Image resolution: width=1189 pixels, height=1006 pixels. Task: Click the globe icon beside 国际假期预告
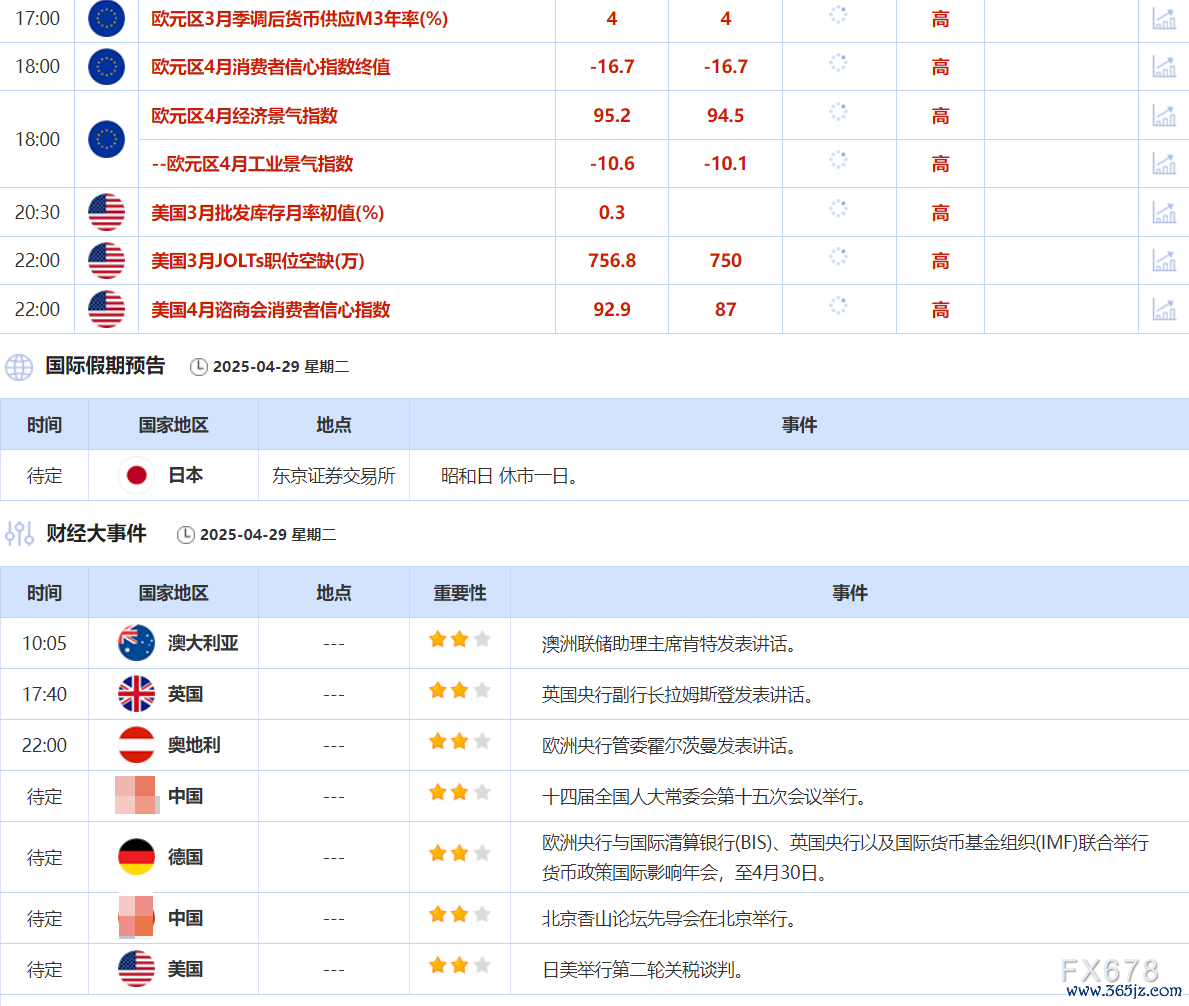[19, 367]
